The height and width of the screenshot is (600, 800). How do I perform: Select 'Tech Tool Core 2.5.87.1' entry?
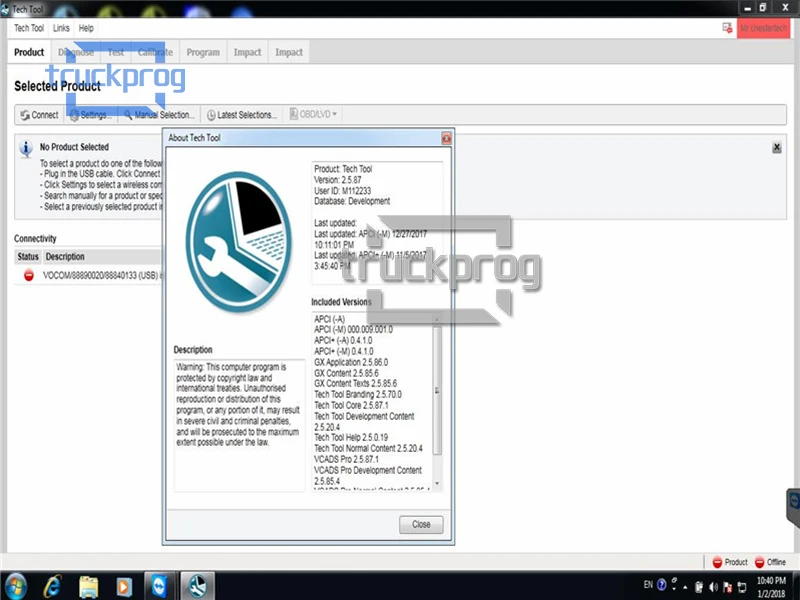[x=351, y=405]
